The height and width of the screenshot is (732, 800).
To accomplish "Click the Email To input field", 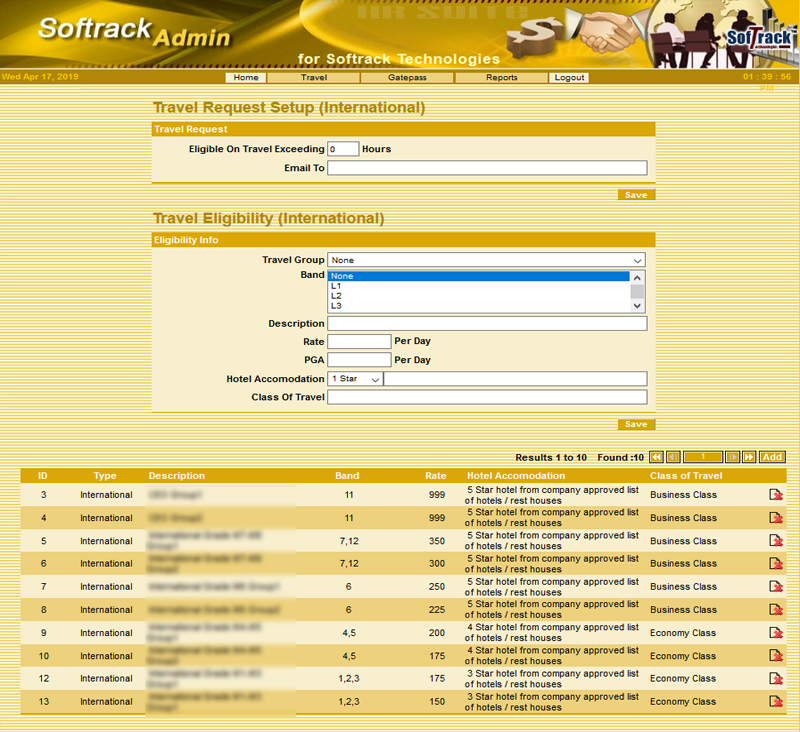I will click(487, 168).
